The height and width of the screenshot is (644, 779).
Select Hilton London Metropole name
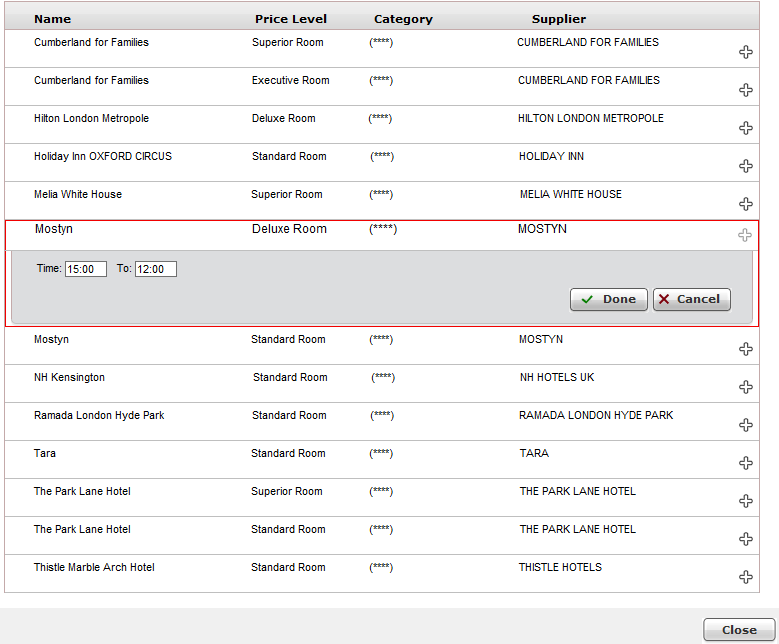click(x=91, y=118)
